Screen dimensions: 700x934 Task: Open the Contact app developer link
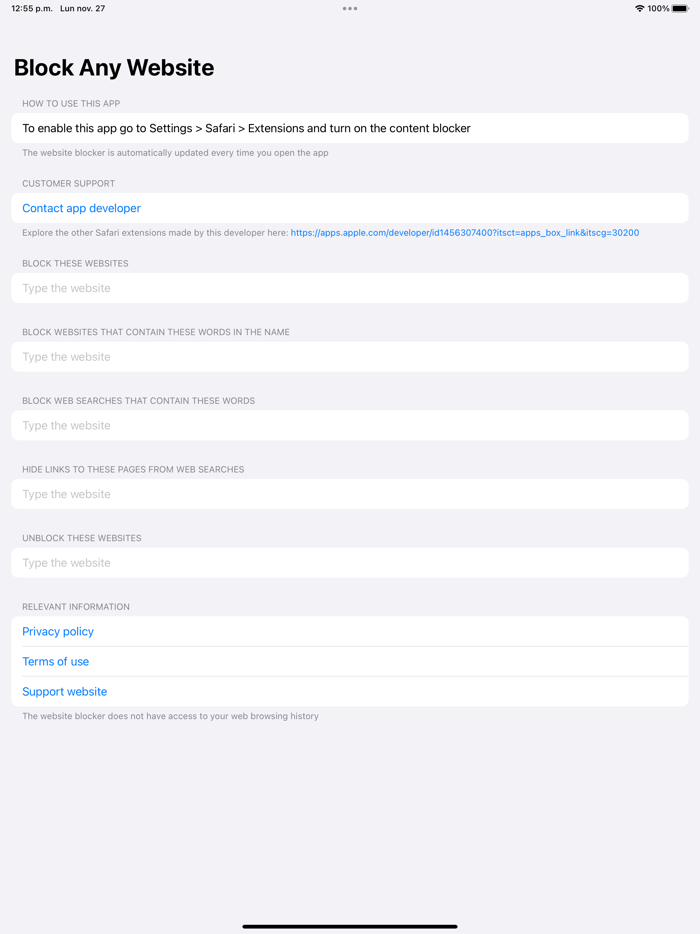pos(81,207)
